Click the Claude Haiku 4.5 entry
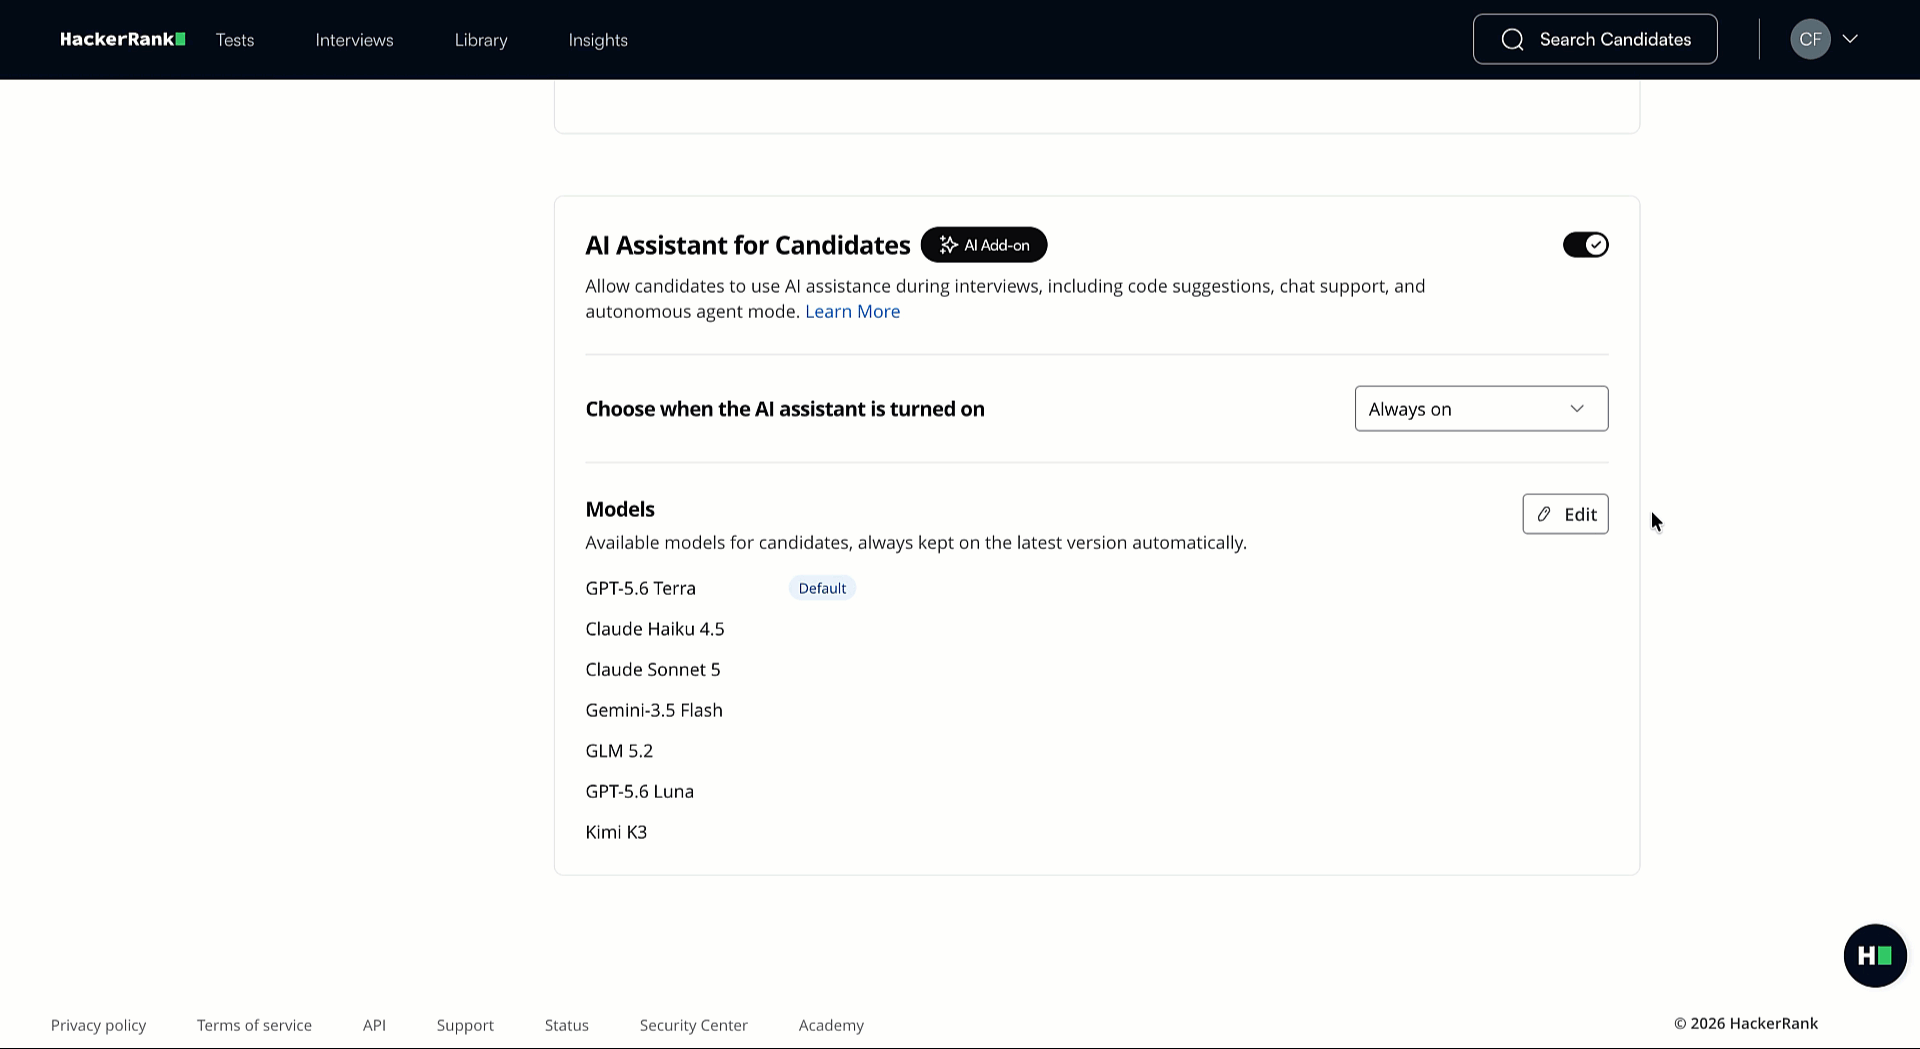This screenshot has width=1920, height=1049. coord(655,629)
